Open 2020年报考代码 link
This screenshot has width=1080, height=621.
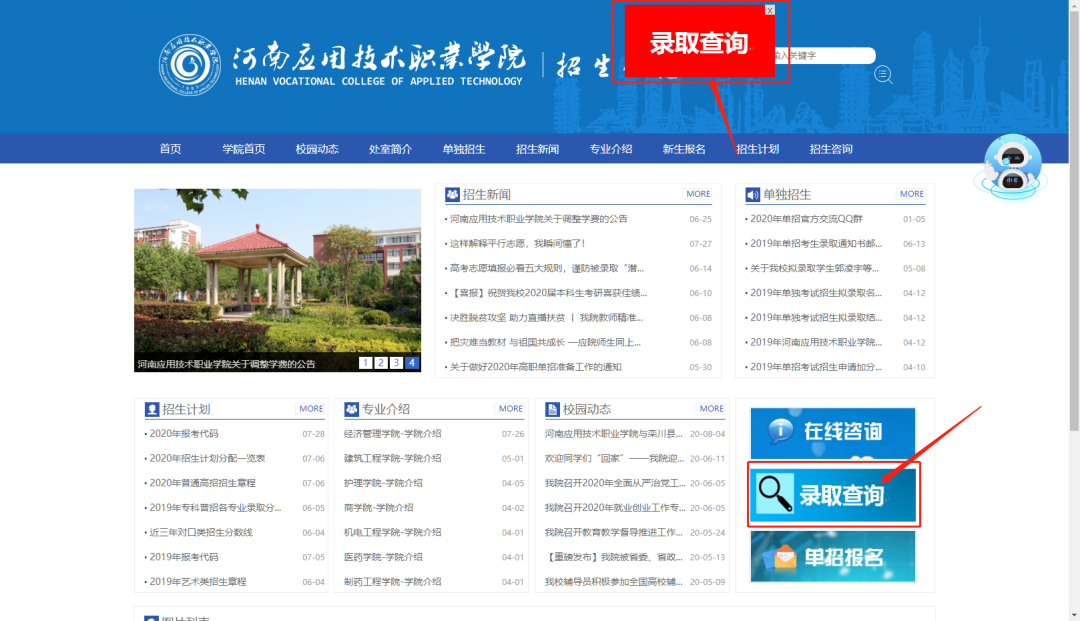pyautogui.click(x=184, y=434)
